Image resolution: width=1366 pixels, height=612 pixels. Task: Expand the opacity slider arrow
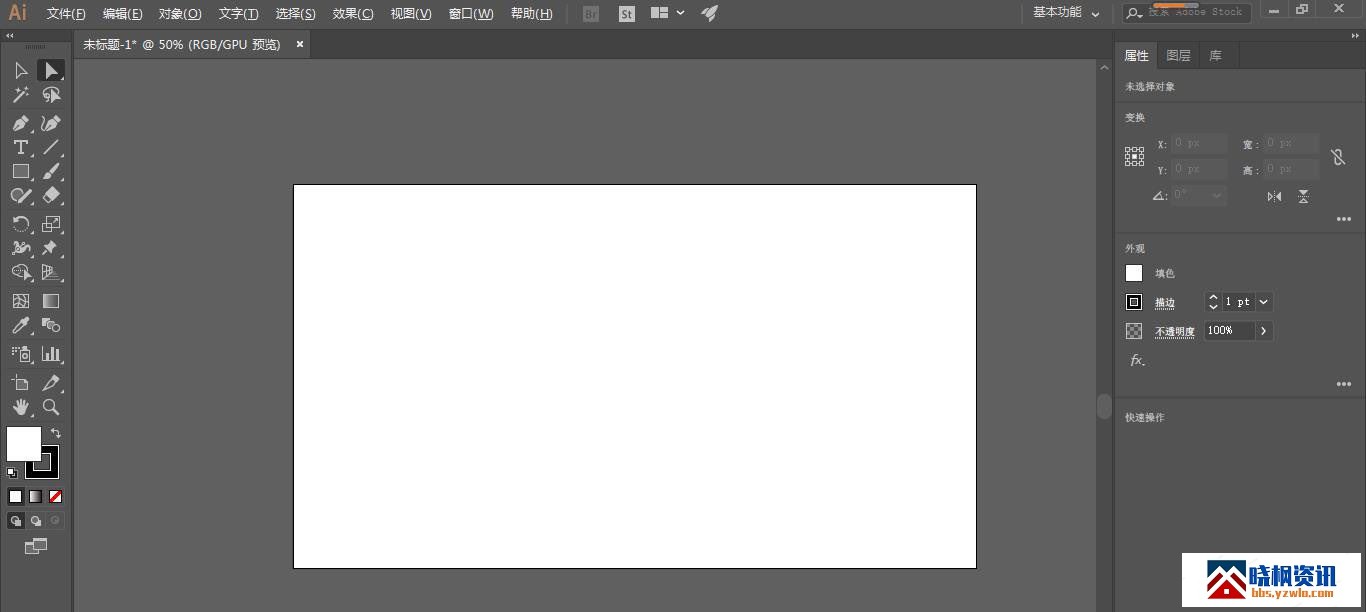coord(1264,331)
